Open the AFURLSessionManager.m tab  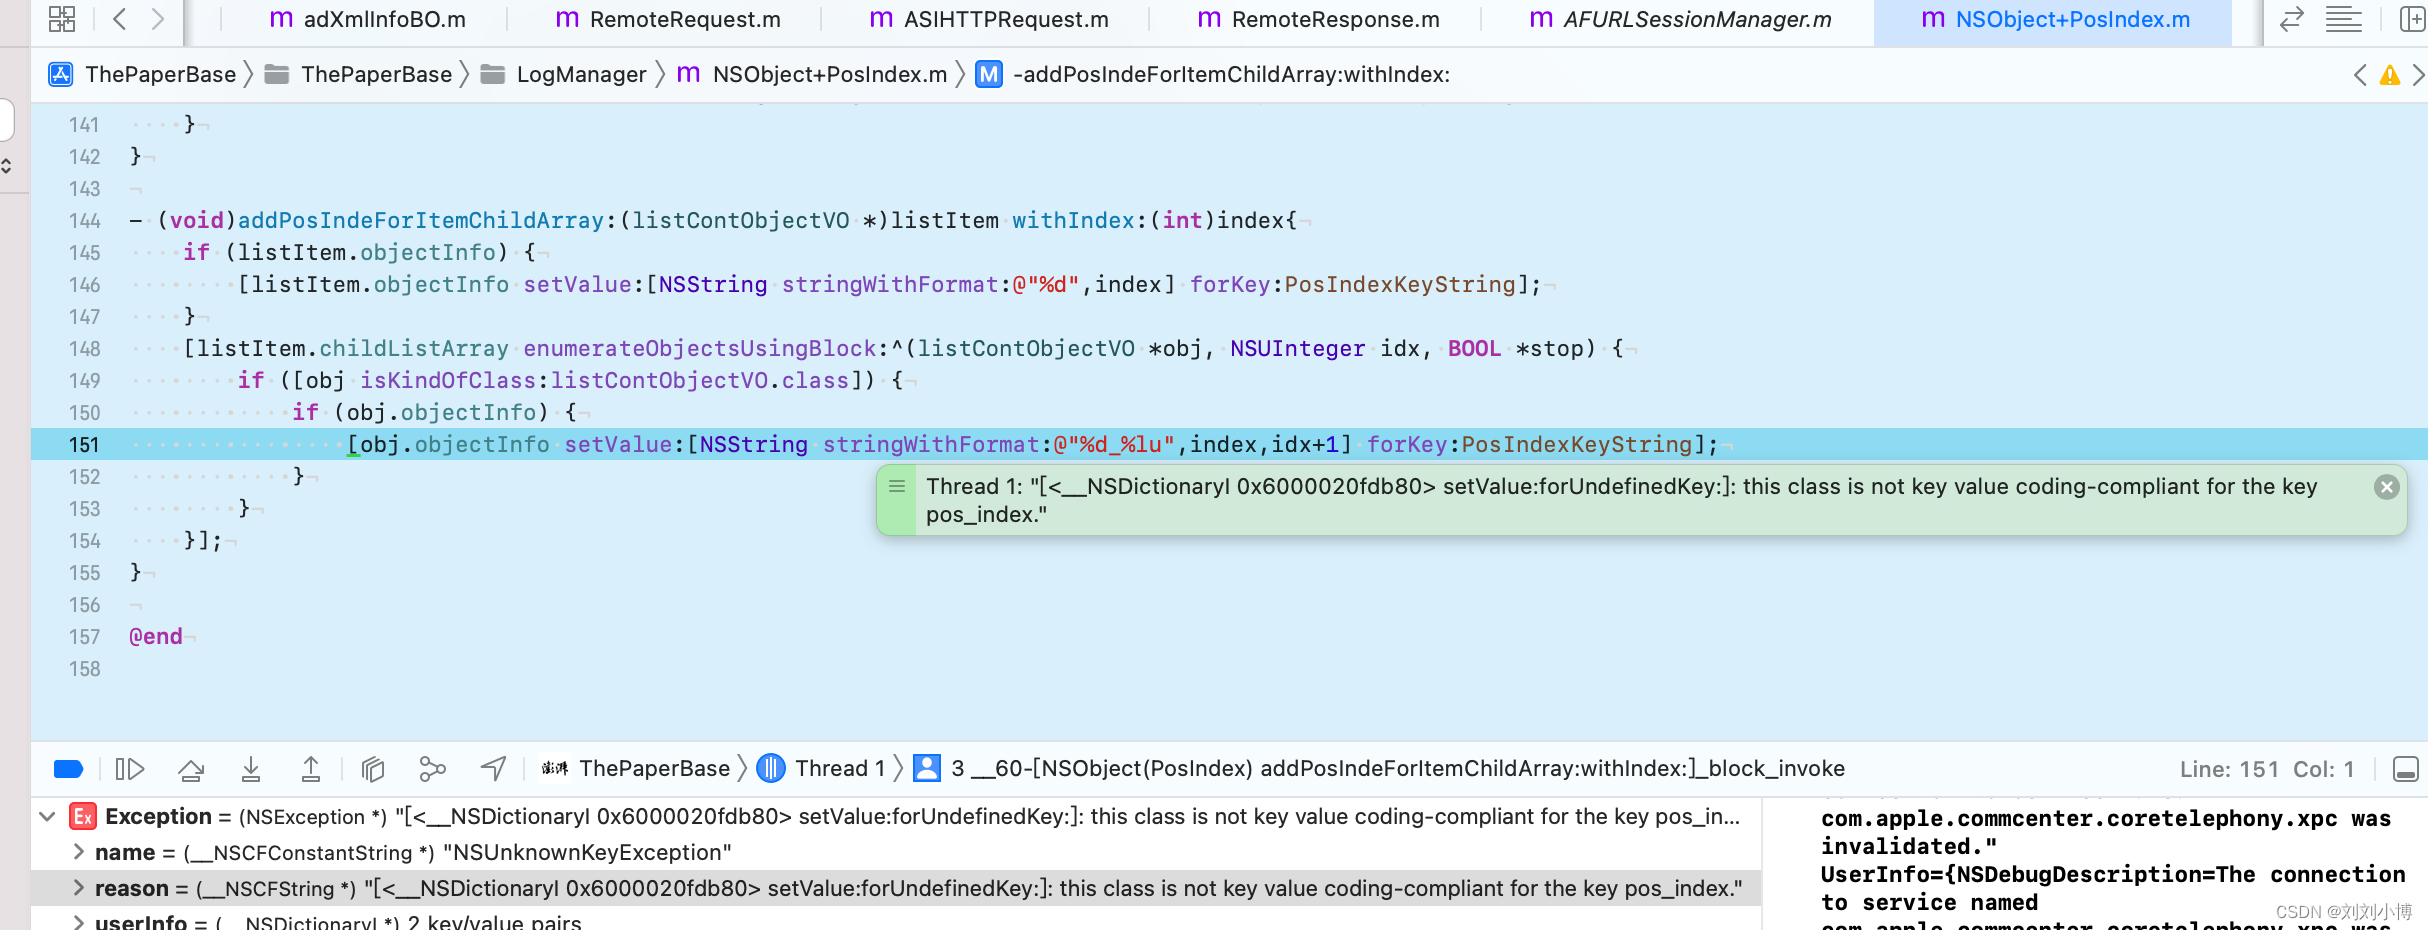[1680, 19]
